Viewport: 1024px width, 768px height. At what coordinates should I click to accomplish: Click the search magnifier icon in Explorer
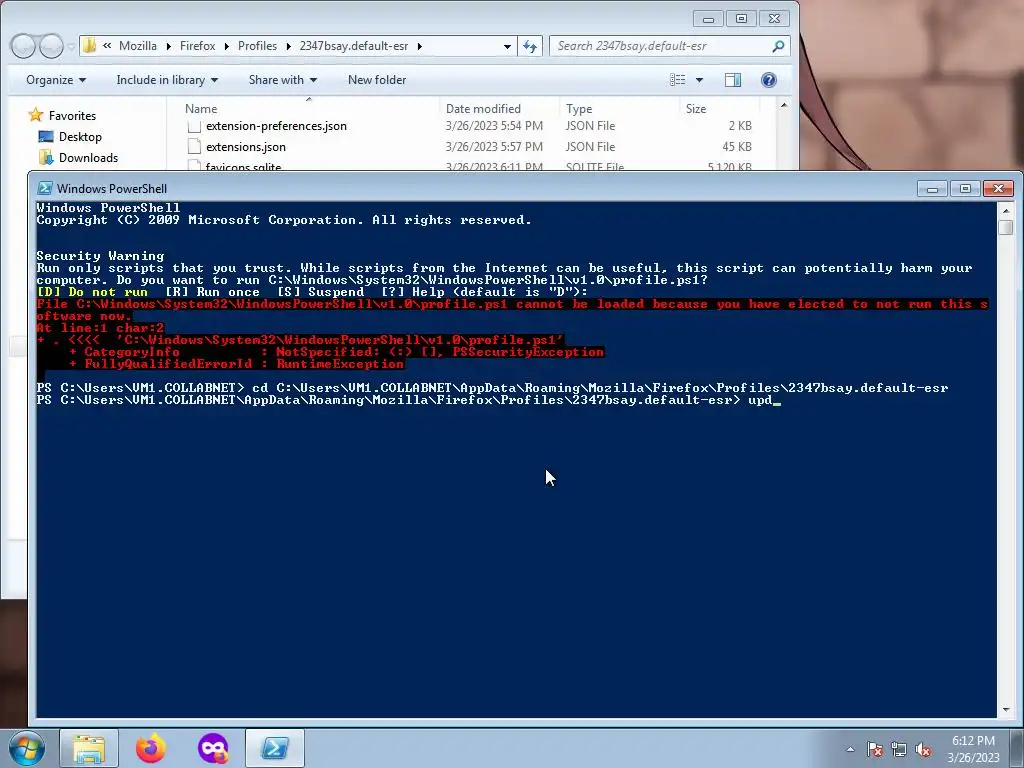778,46
